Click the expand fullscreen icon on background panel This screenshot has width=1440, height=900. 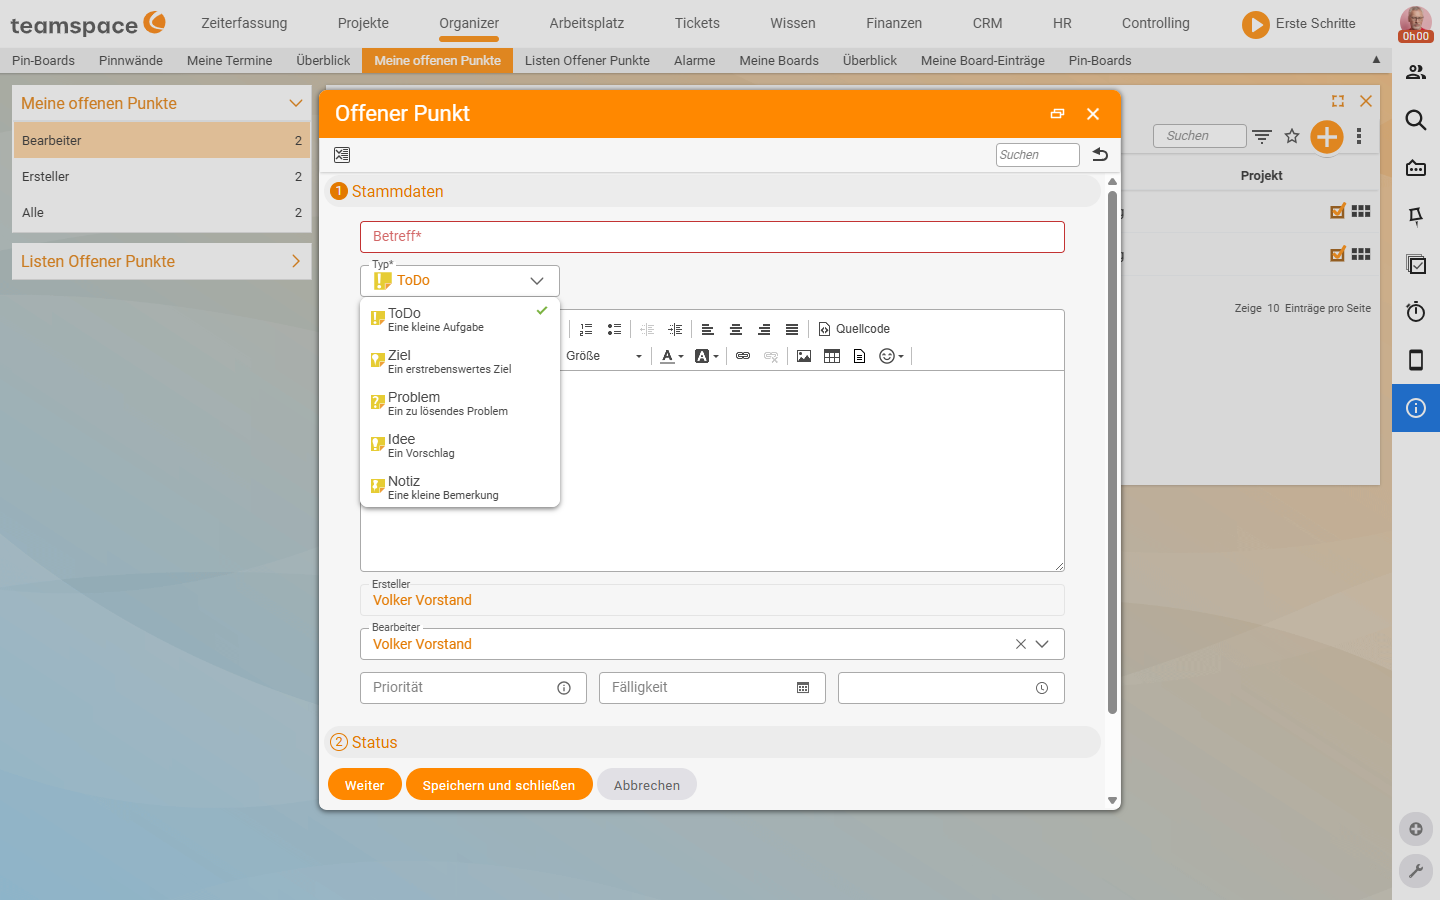[x=1338, y=101]
